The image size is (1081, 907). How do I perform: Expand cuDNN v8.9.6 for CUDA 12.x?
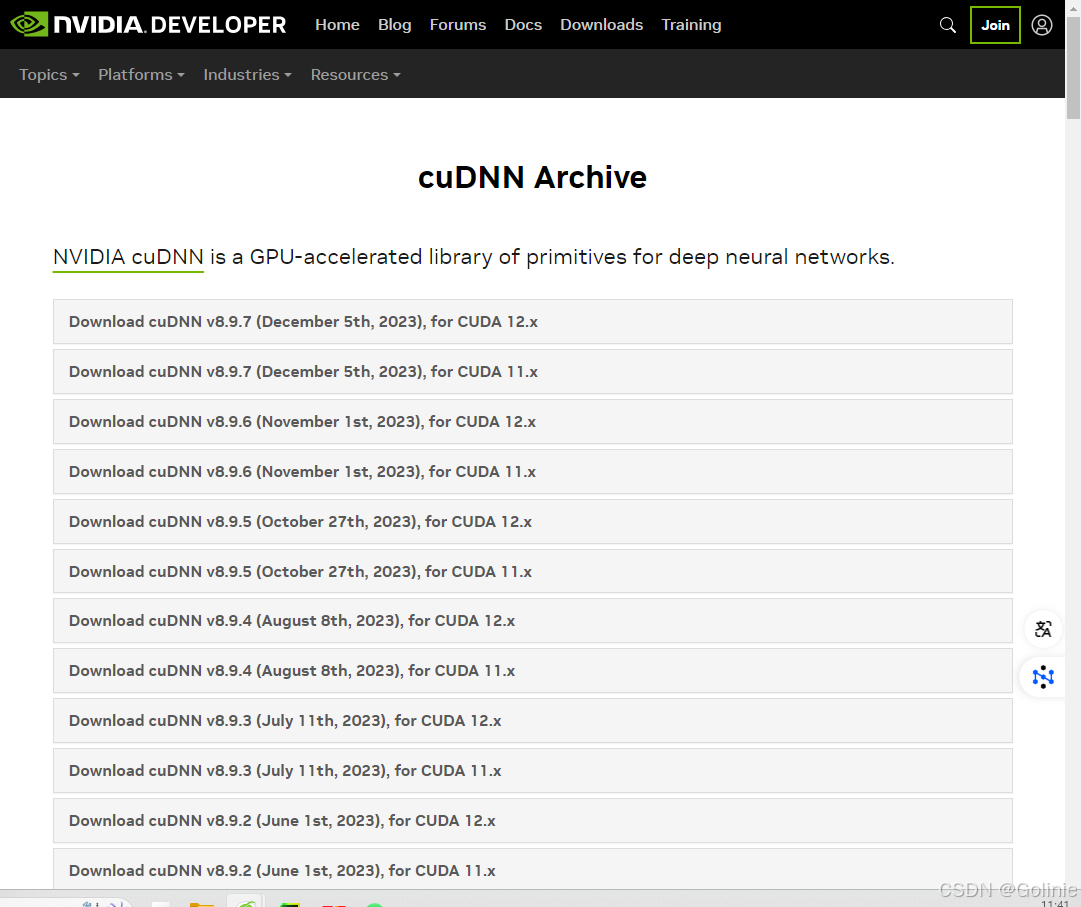533,422
